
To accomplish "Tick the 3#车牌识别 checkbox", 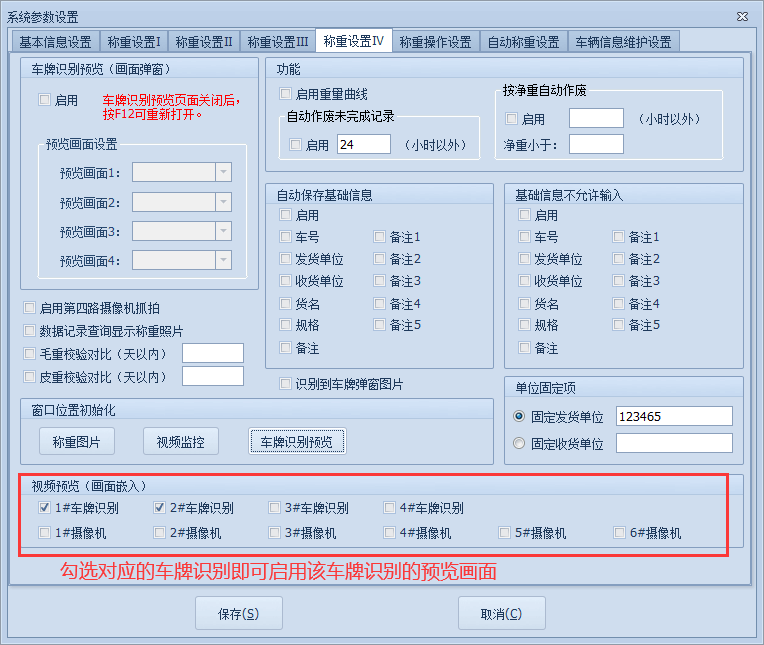I will click(275, 508).
